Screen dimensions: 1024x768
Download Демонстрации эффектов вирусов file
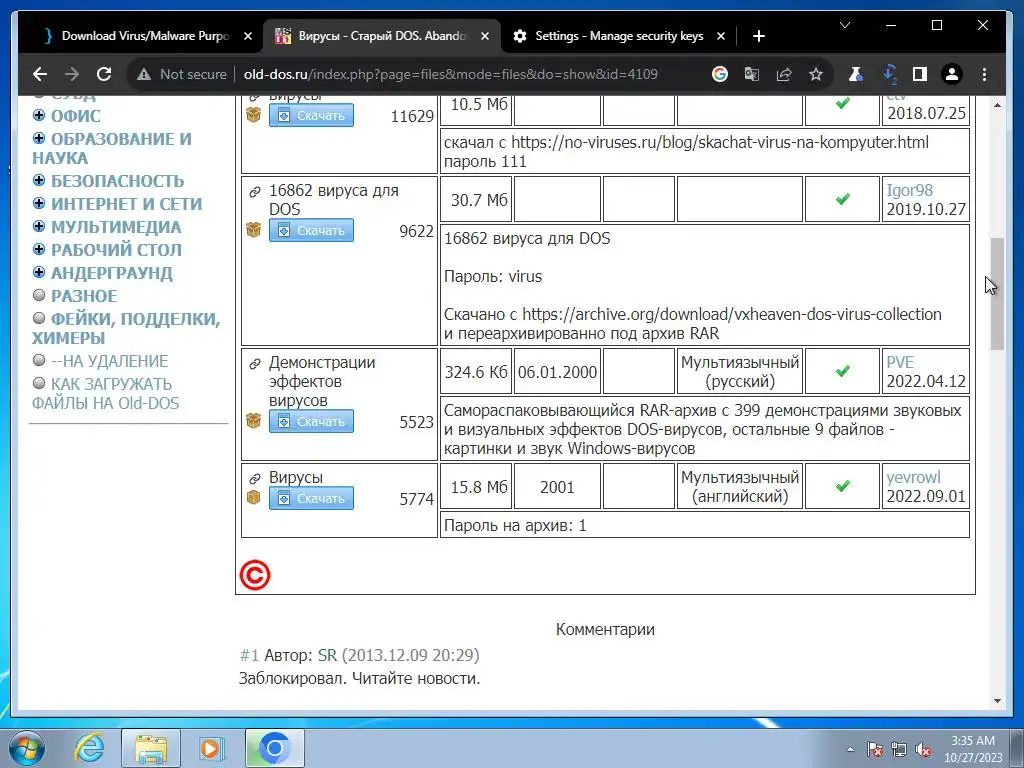click(312, 421)
